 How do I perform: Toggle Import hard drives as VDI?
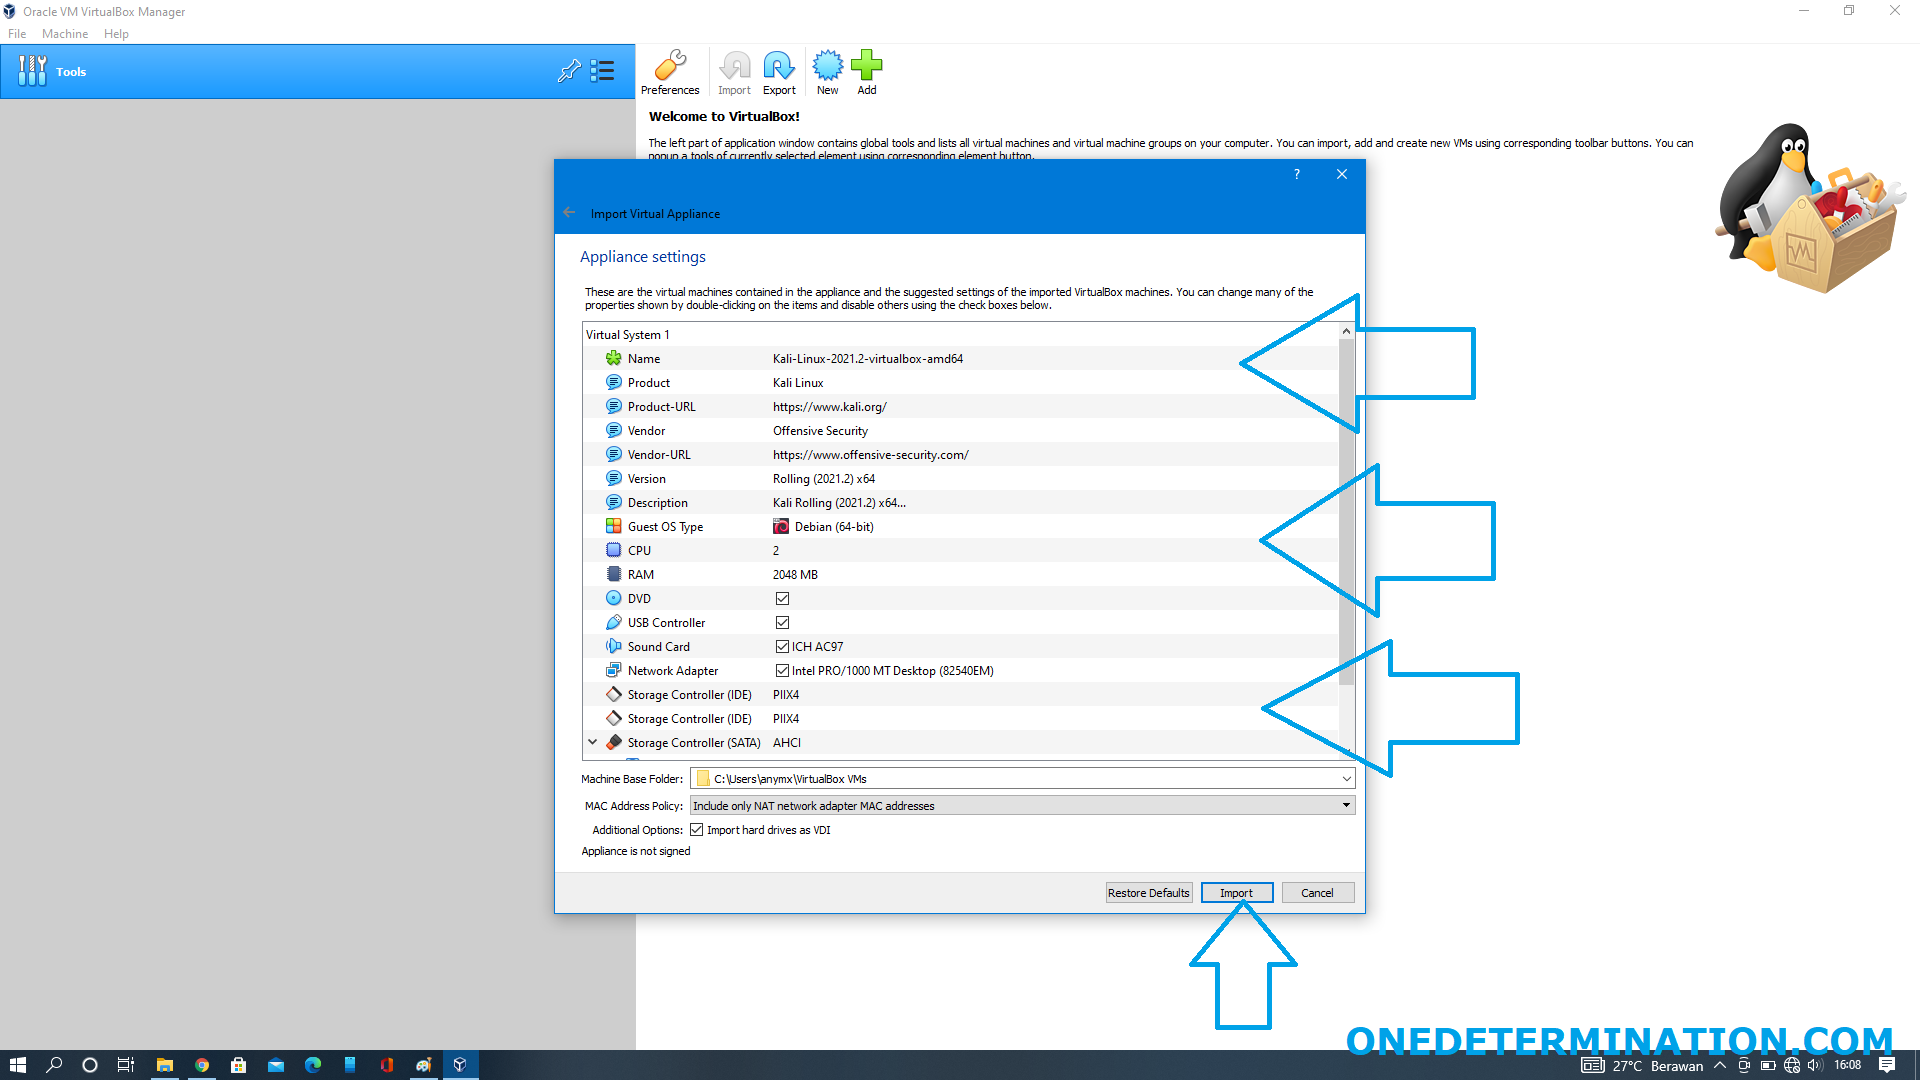696,829
